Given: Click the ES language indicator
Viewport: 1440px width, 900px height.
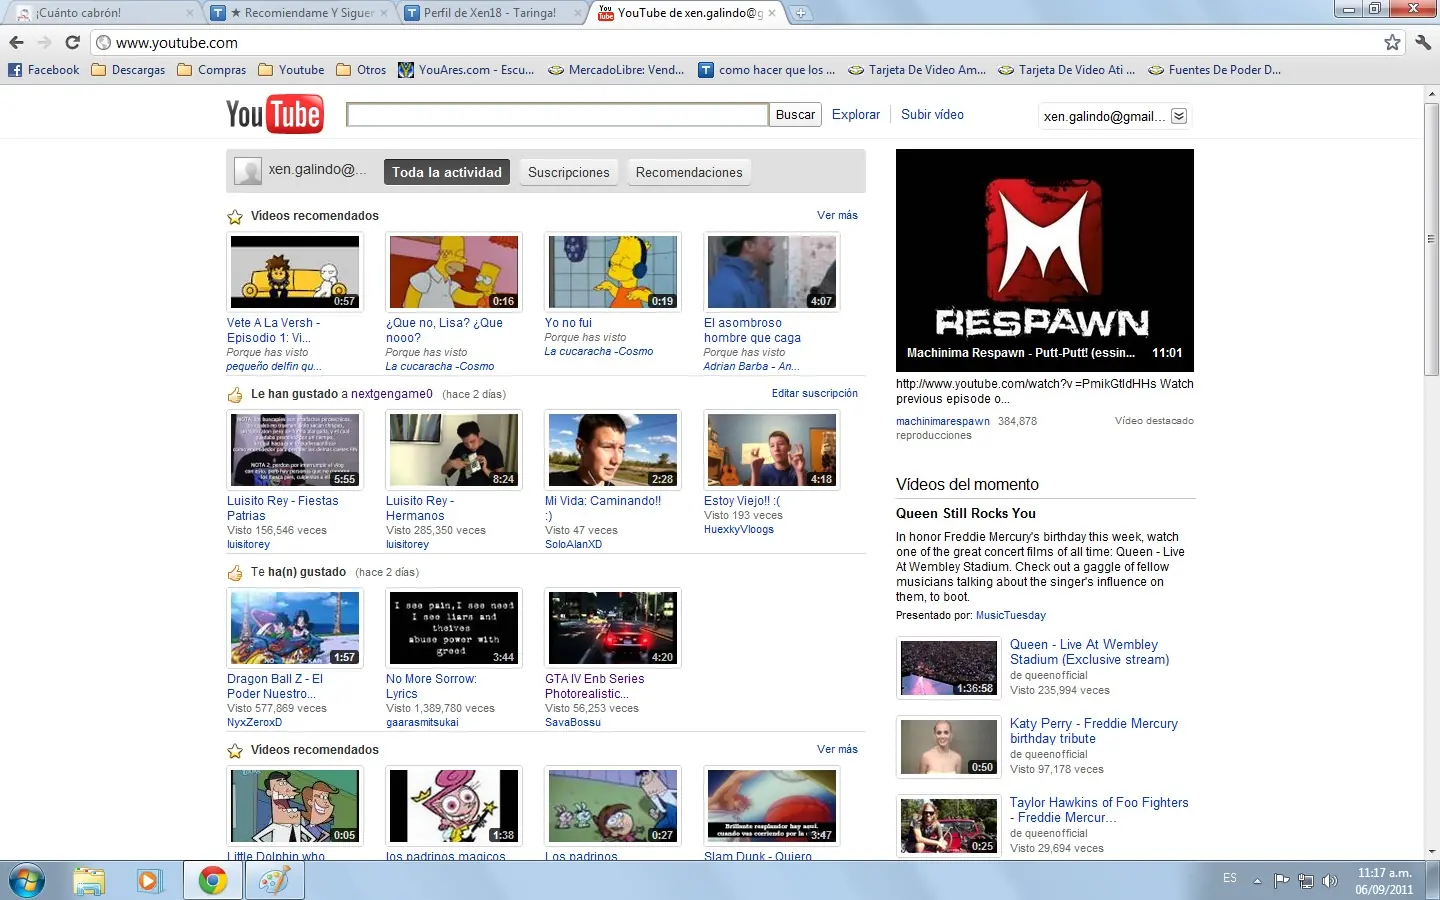Looking at the screenshot, I should (x=1230, y=878).
